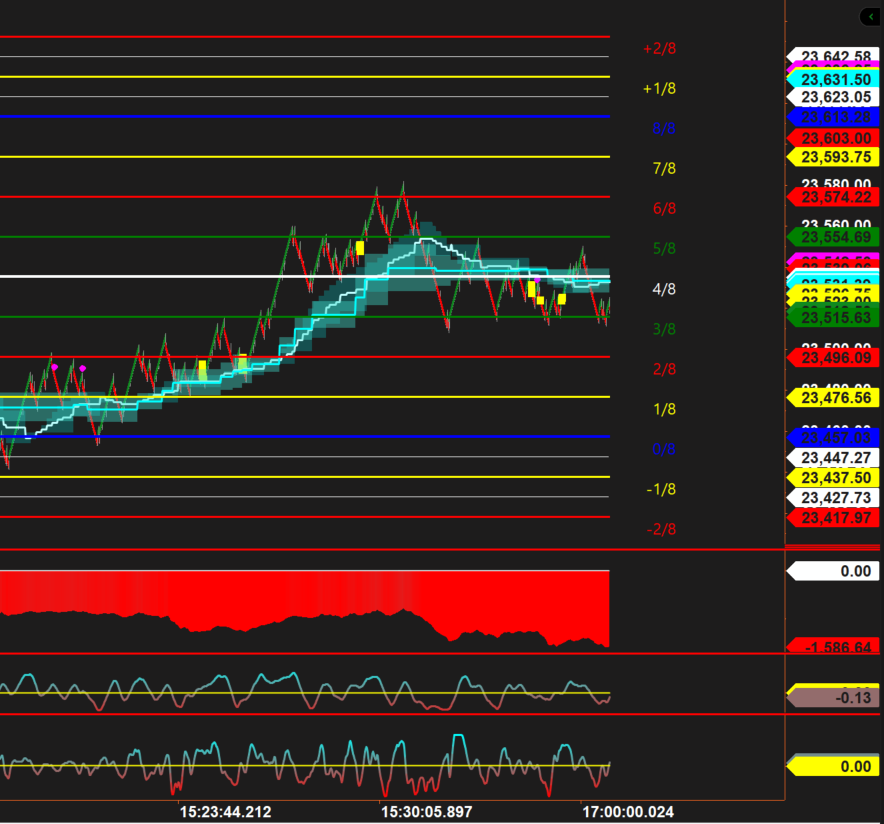The image size is (884, 824).
Task: Select the -2/8 Murrey level label
Action: coord(661,529)
